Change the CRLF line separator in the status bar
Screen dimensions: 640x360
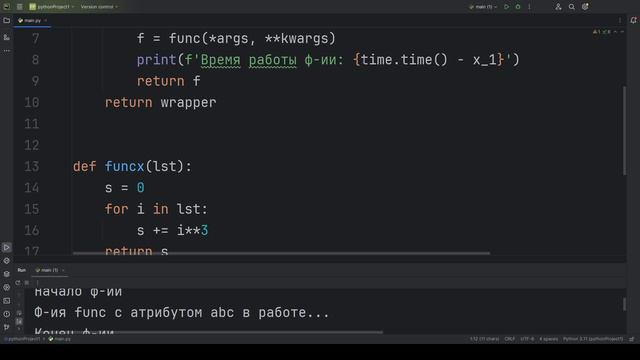pos(509,339)
